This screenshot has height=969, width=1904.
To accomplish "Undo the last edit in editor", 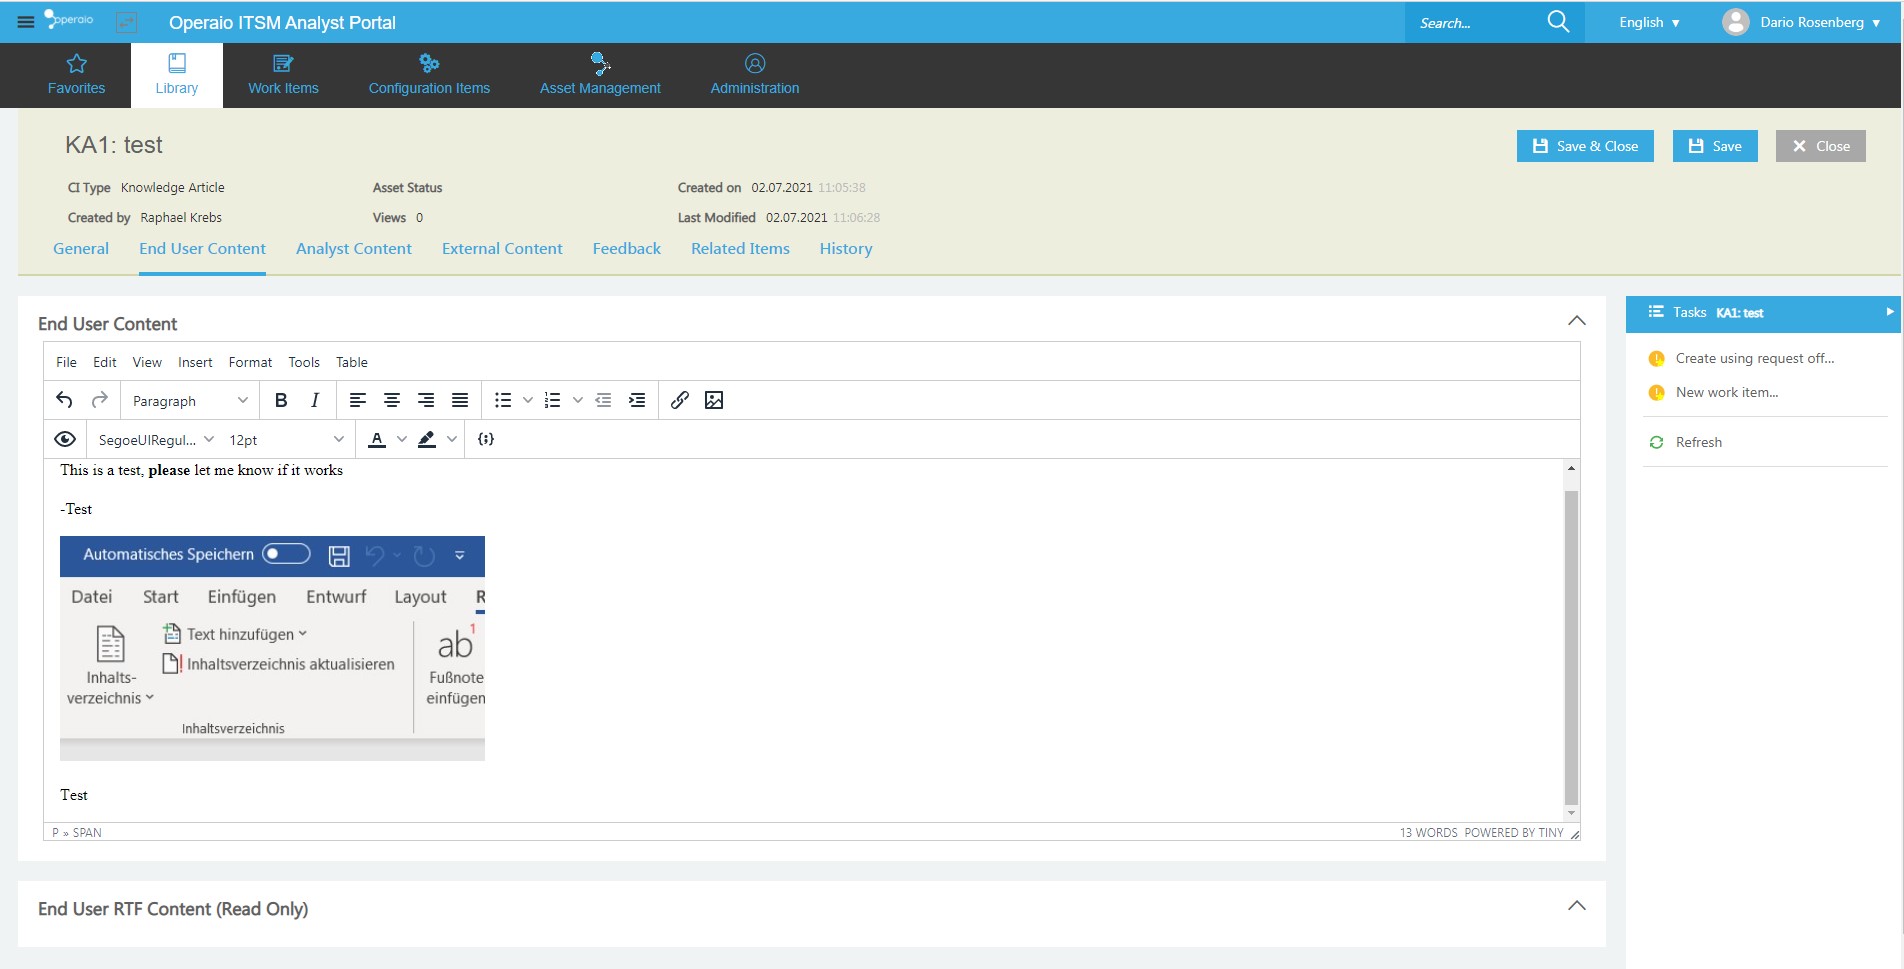I will point(64,400).
